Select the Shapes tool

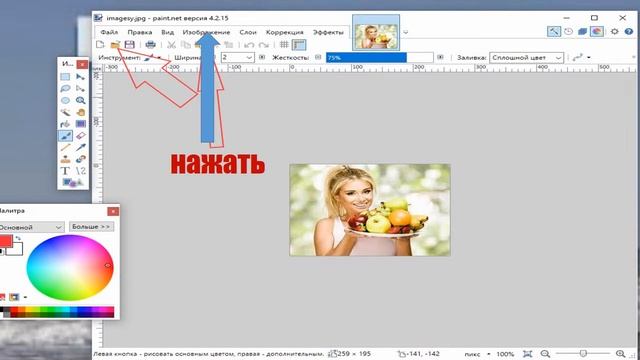(72, 182)
